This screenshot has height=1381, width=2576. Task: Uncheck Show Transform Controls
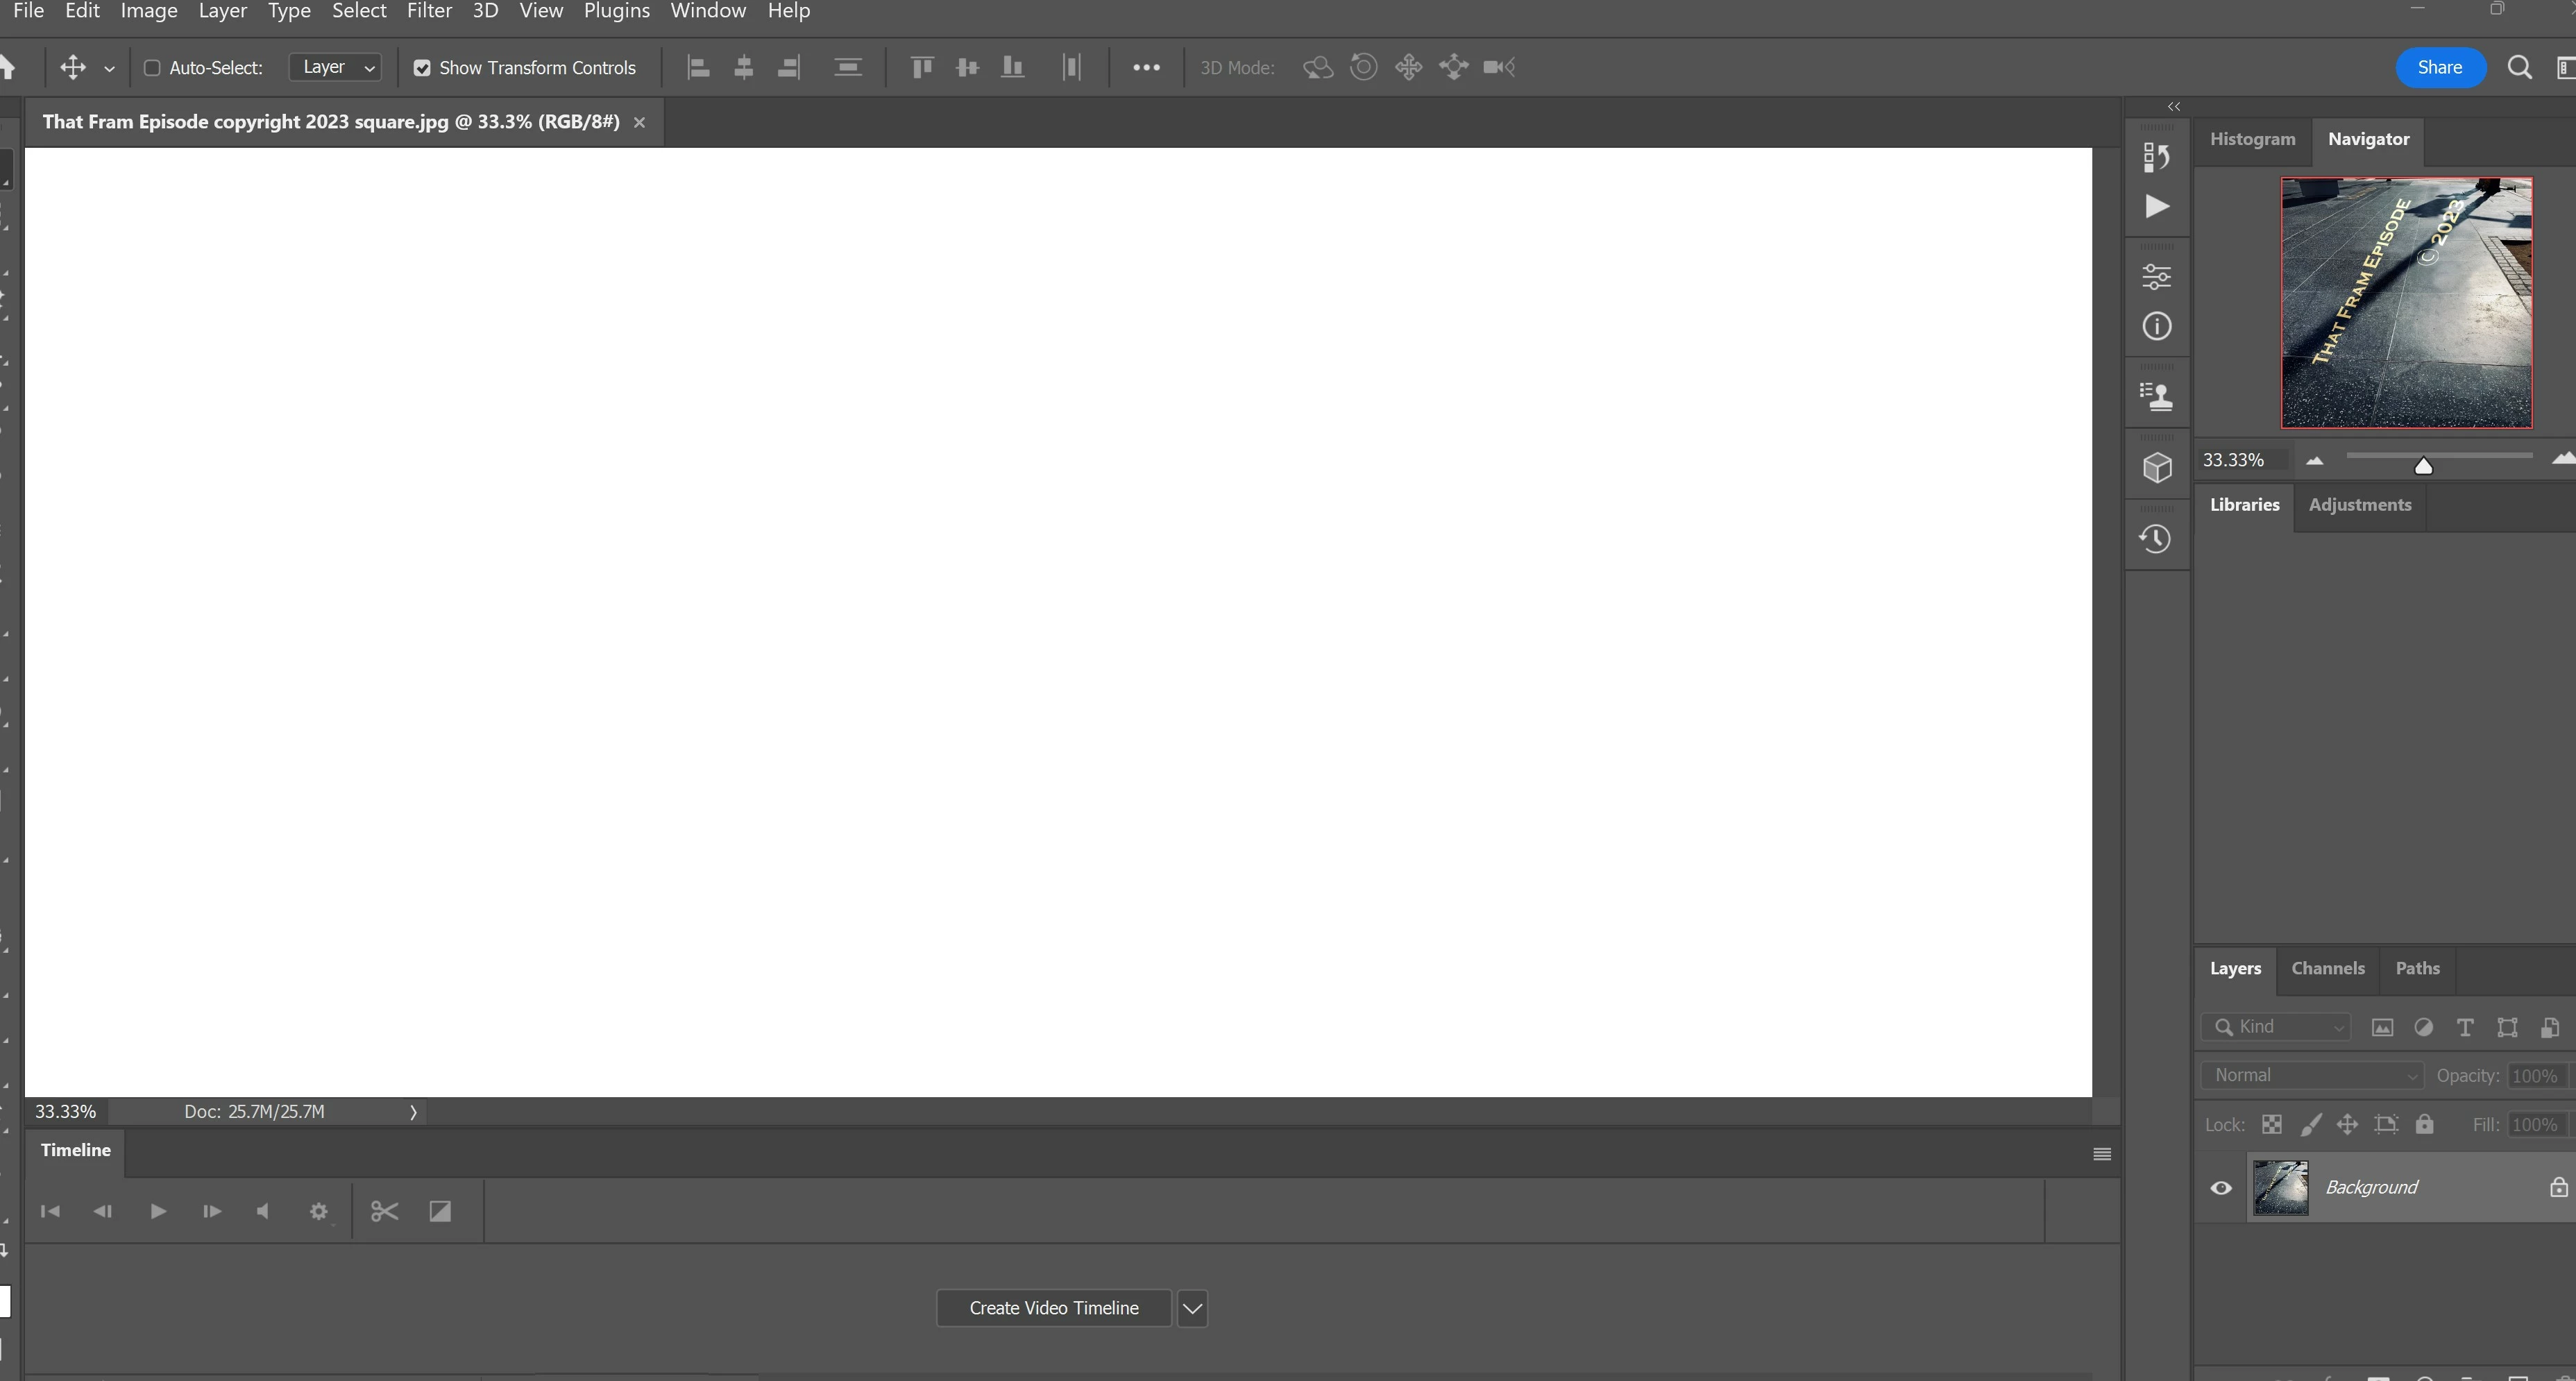422,68
